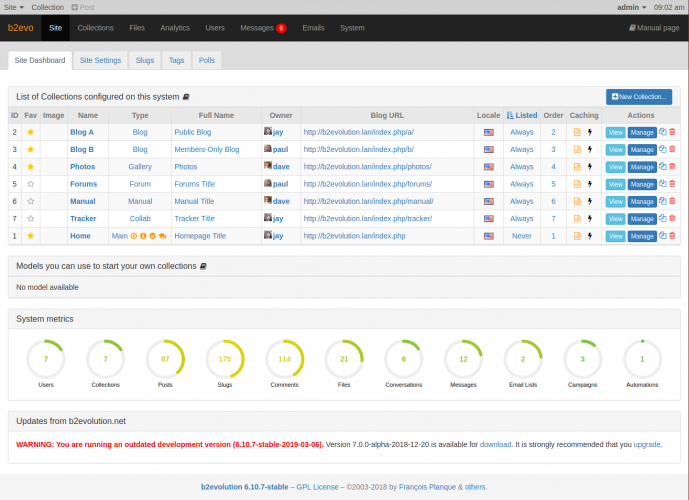The width and height of the screenshot is (689, 500).
Task: Click the delete trash icon for Blog A
Action: (x=672, y=132)
